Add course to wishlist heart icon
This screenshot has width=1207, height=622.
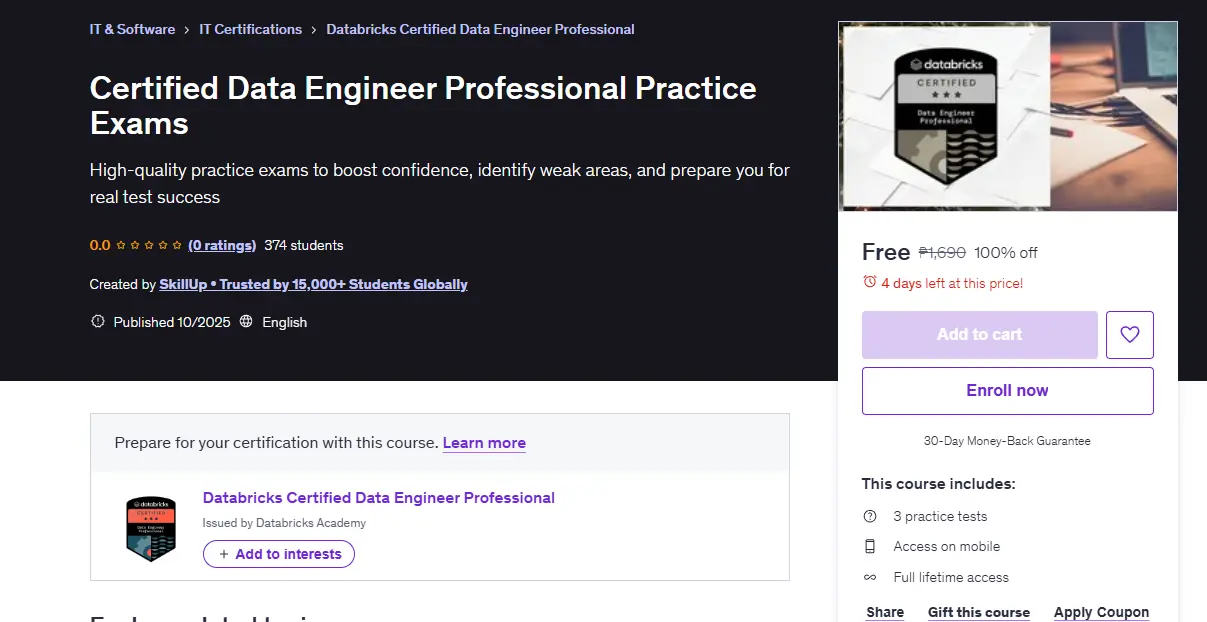[1130, 335]
